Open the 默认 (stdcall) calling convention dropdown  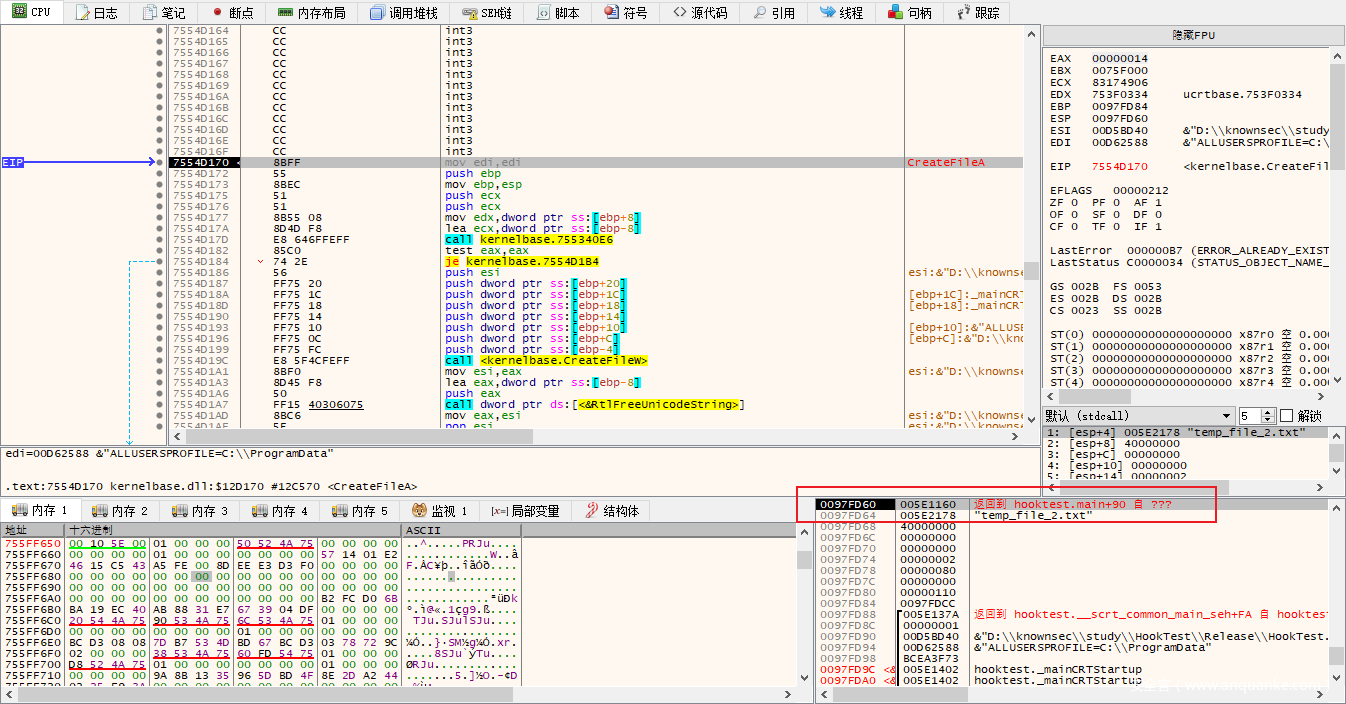click(x=1139, y=416)
